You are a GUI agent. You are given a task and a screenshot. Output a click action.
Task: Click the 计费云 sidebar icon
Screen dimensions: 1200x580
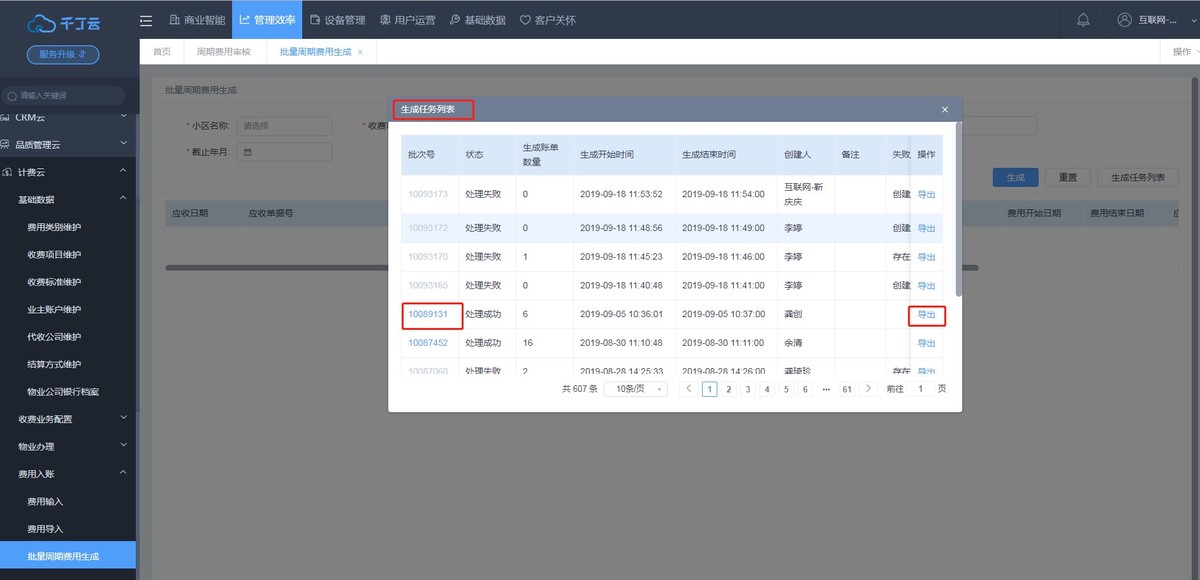[8, 172]
